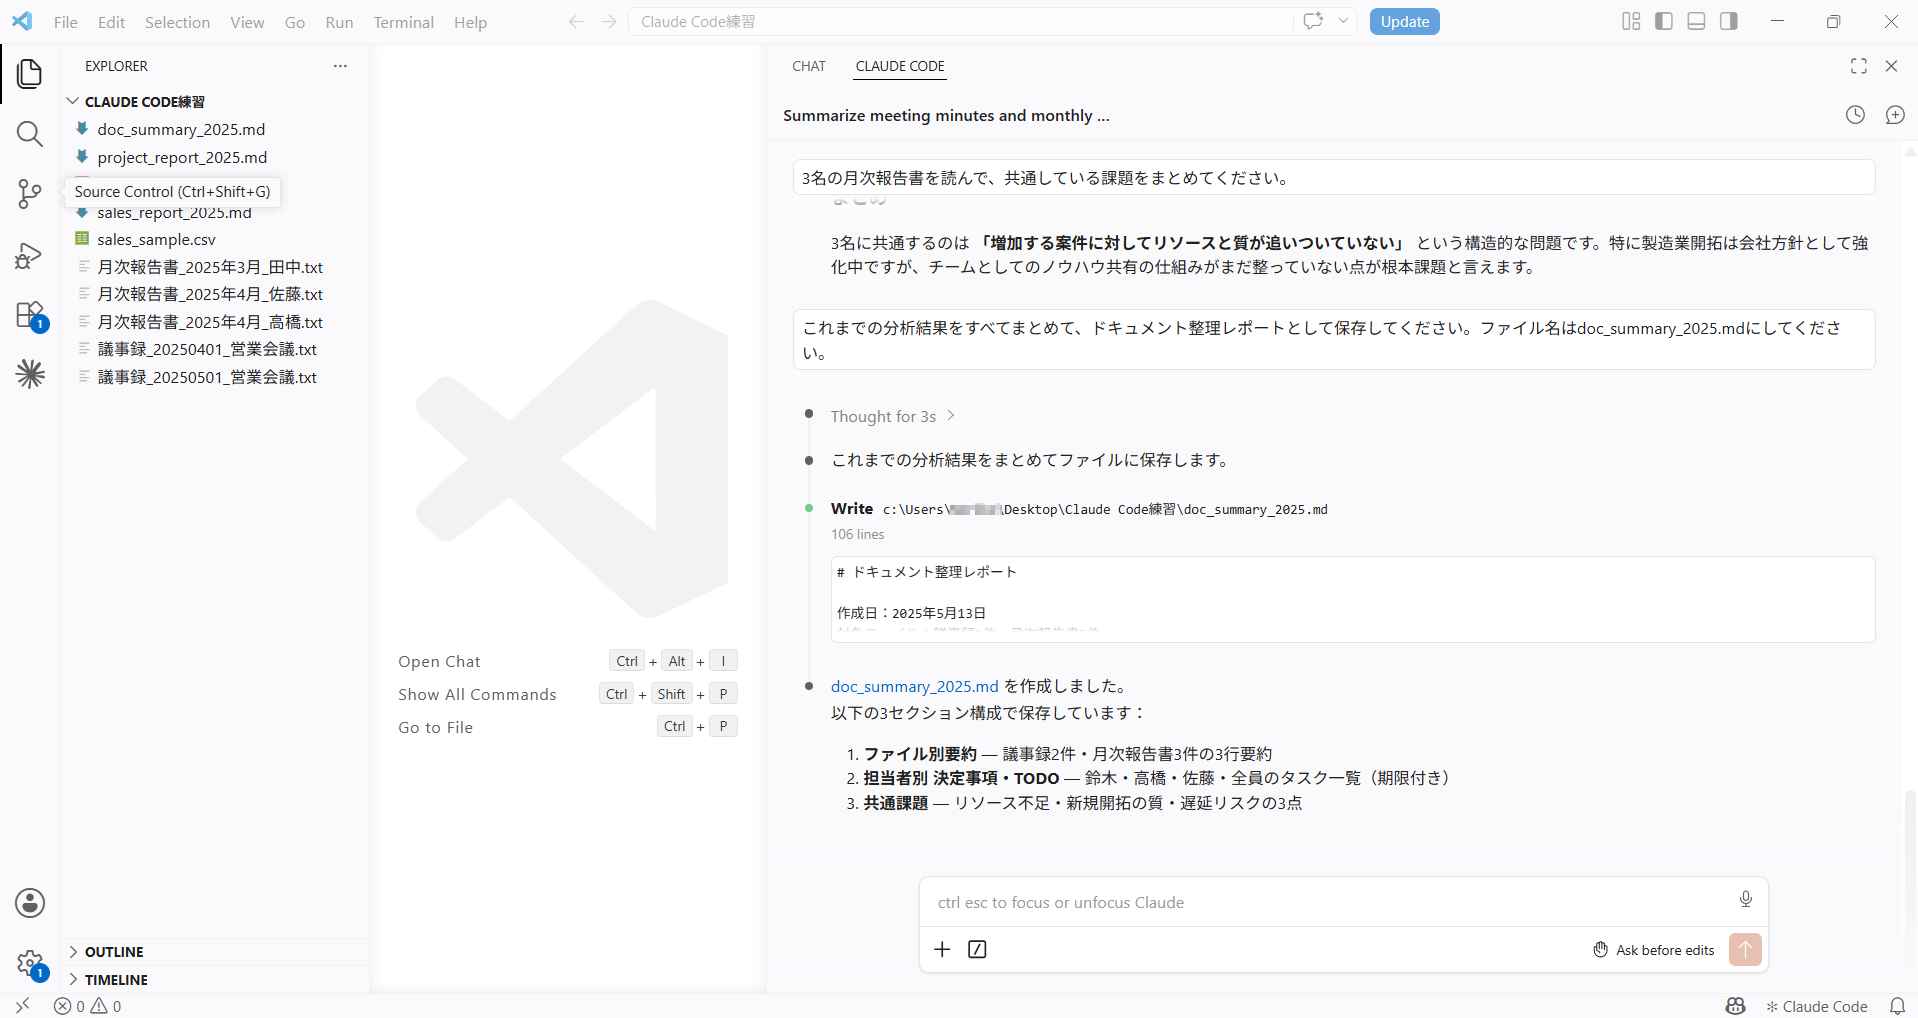Image resolution: width=1918 pixels, height=1018 pixels.
Task: Click Claude Code status bar entry
Action: tap(1817, 1006)
